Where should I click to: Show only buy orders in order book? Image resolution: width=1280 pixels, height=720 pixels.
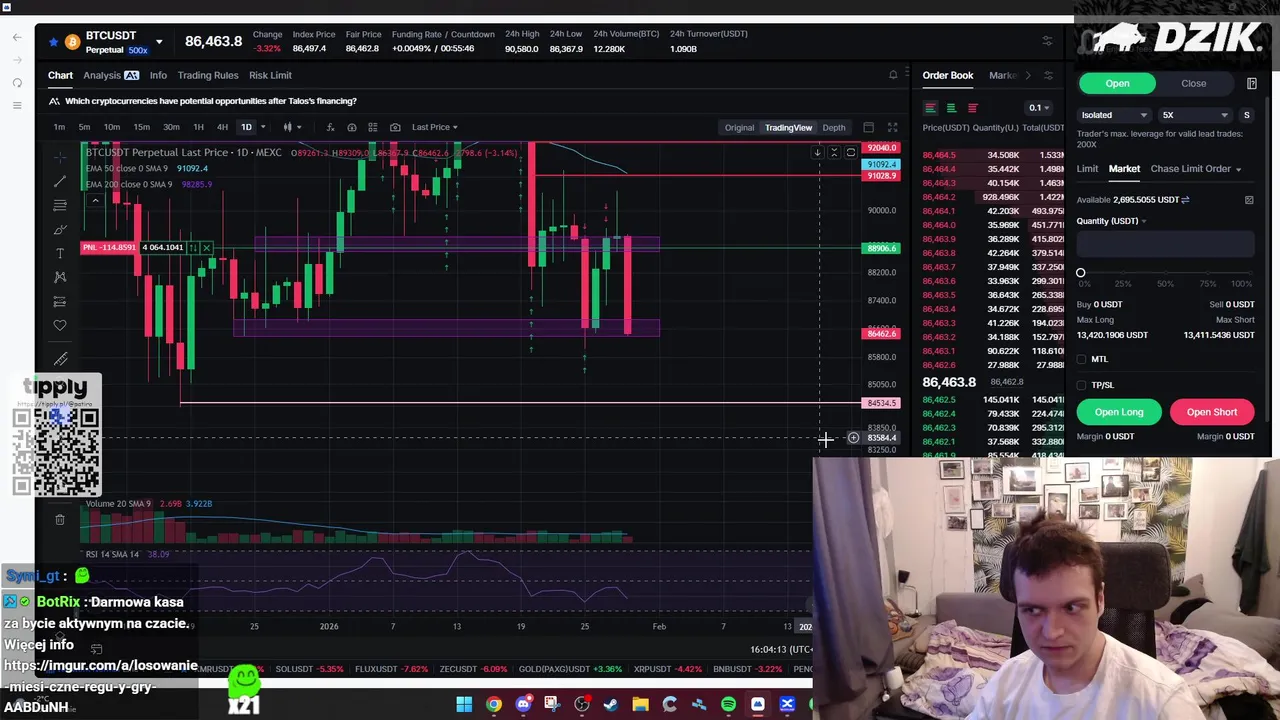tap(951, 108)
